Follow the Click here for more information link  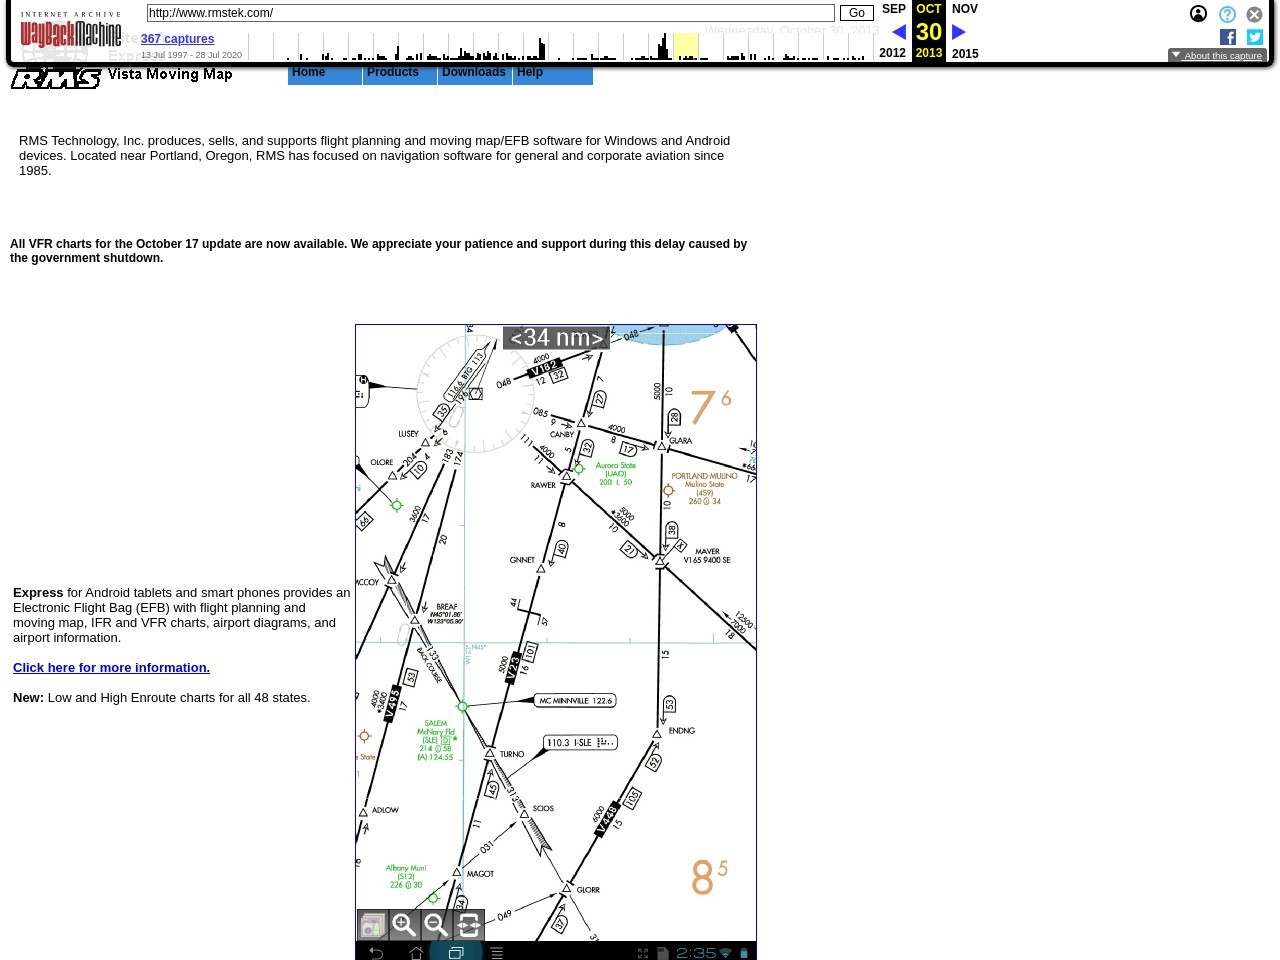[111, 668]
